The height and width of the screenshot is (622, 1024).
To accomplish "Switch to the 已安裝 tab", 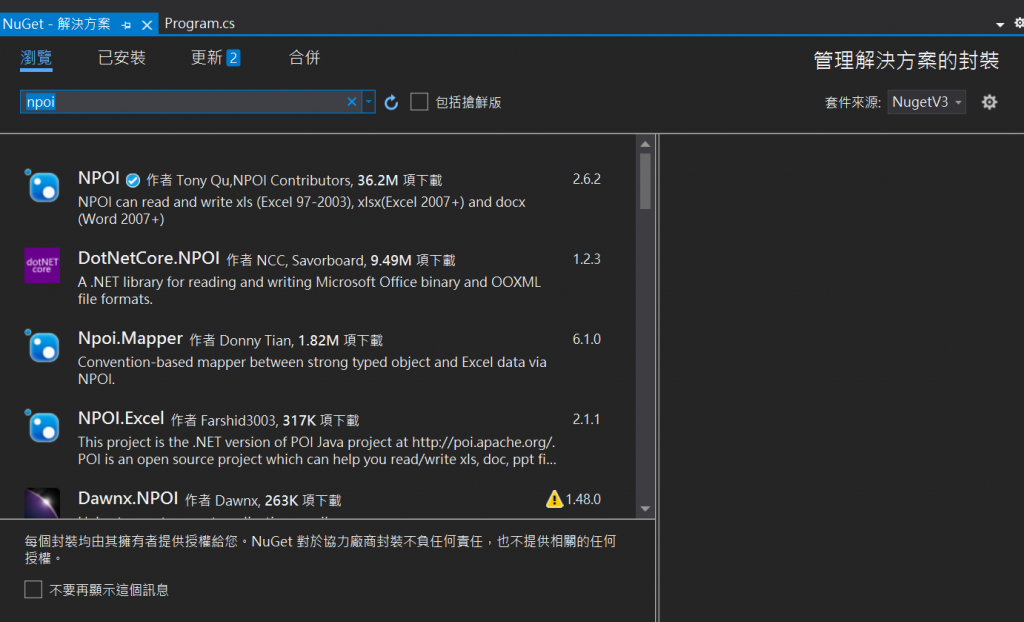I will pos(121,57).
